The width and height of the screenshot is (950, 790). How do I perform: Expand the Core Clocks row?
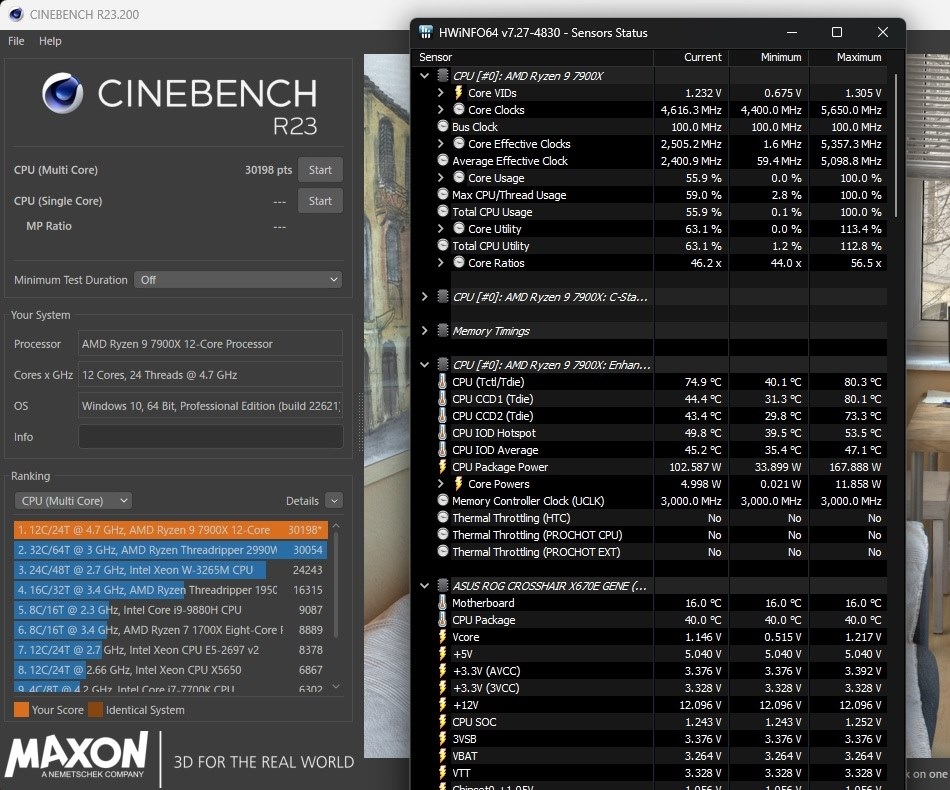440,110
